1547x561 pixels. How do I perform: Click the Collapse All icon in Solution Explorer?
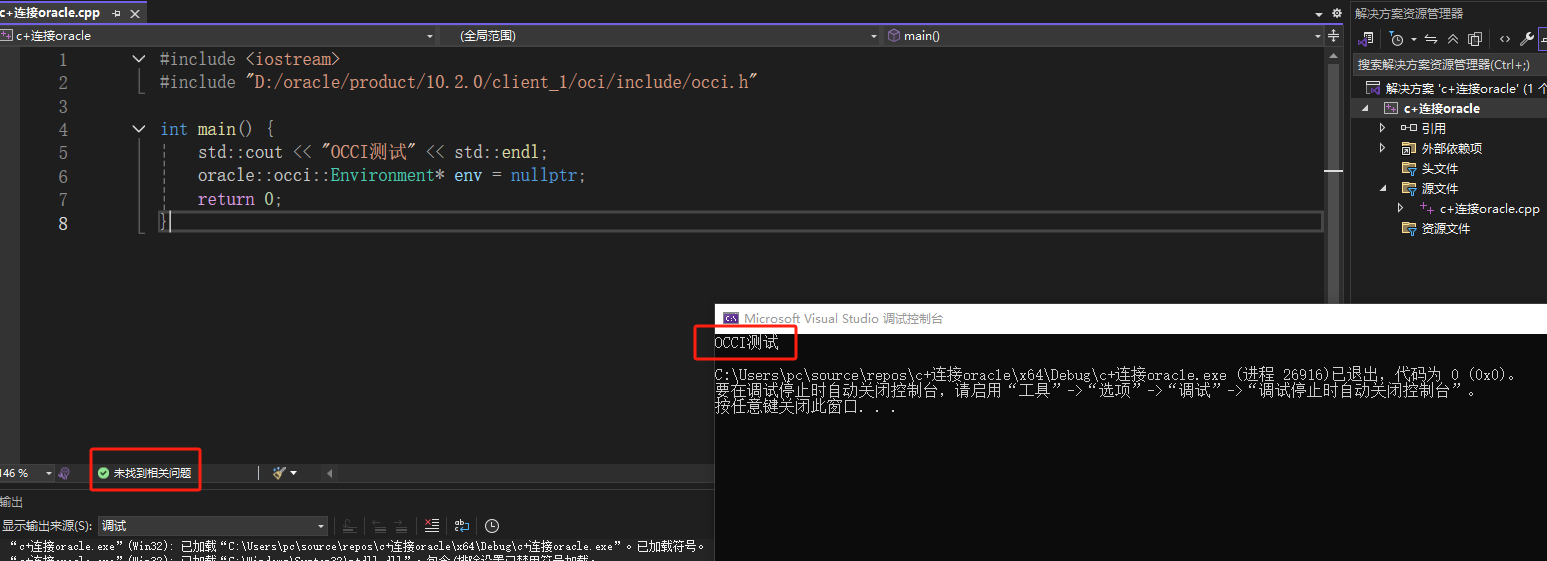(1452, 39)
